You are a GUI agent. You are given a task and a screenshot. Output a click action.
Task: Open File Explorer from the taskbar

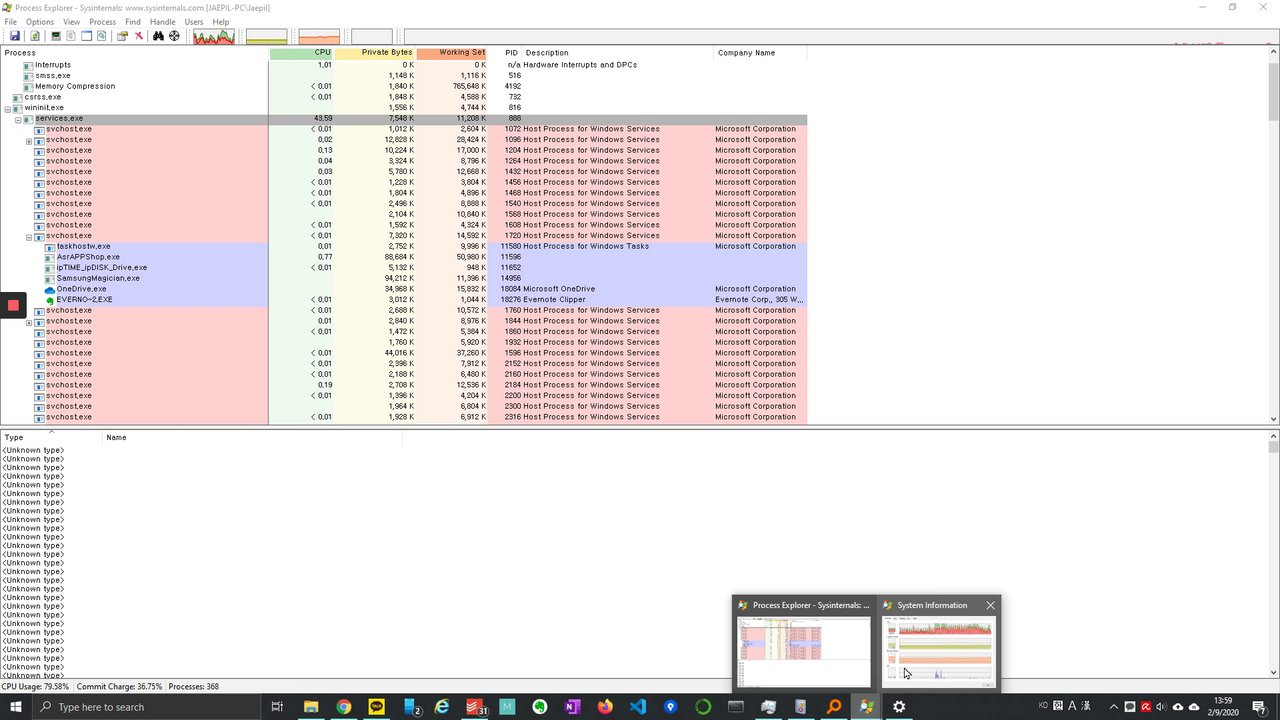(x=311, y=707)
